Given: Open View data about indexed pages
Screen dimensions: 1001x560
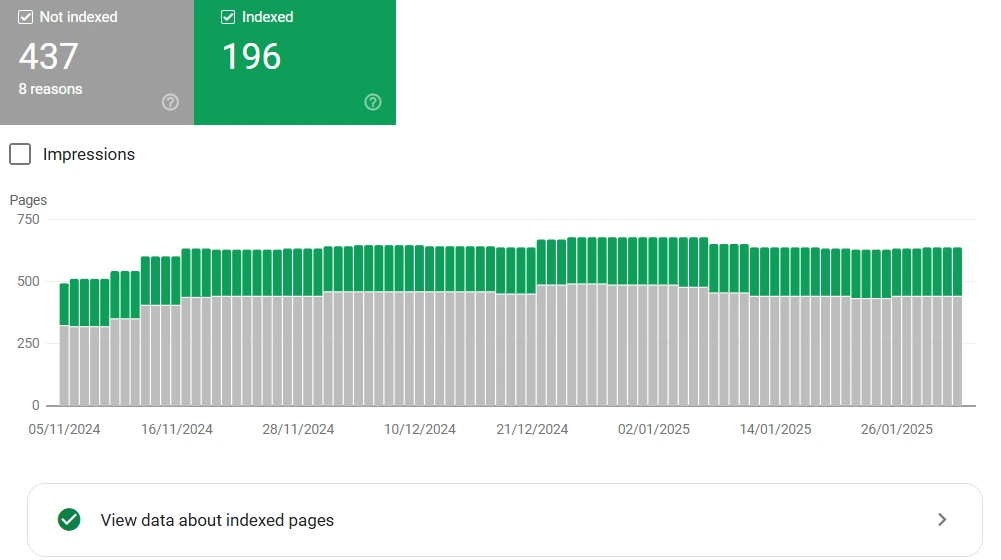Looking at the screenshot, I should (x=504, y=520).
